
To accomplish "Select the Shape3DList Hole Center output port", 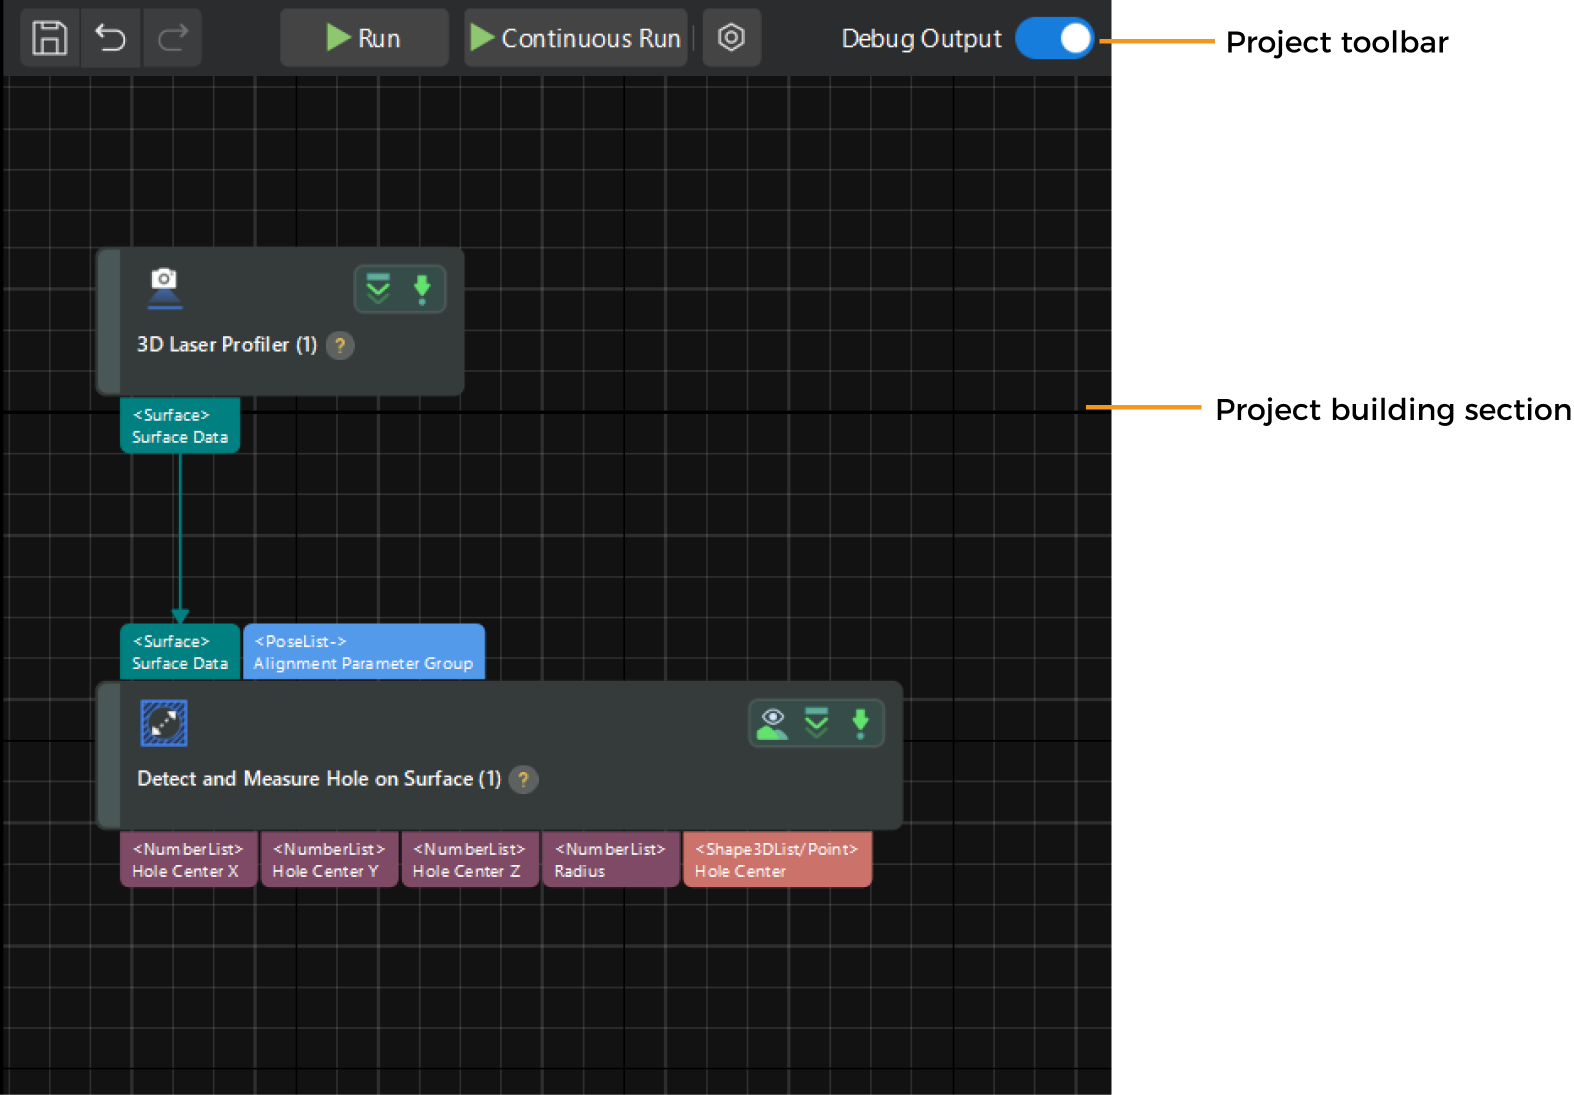I will 776,860.
